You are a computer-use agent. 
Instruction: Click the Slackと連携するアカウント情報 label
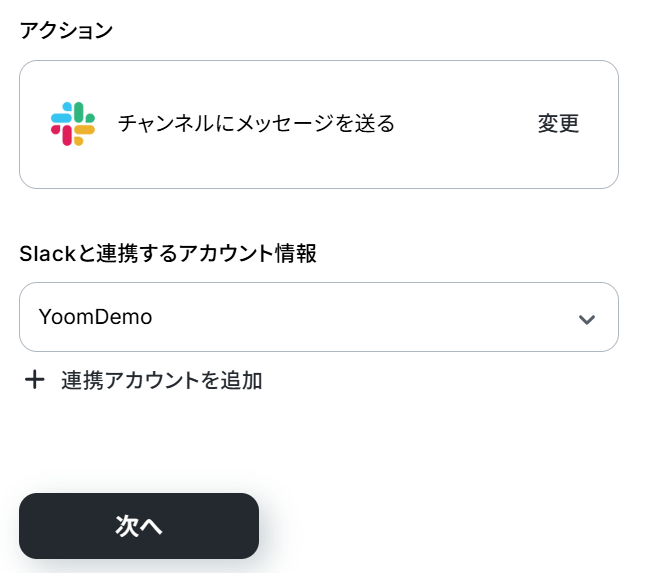168,254
